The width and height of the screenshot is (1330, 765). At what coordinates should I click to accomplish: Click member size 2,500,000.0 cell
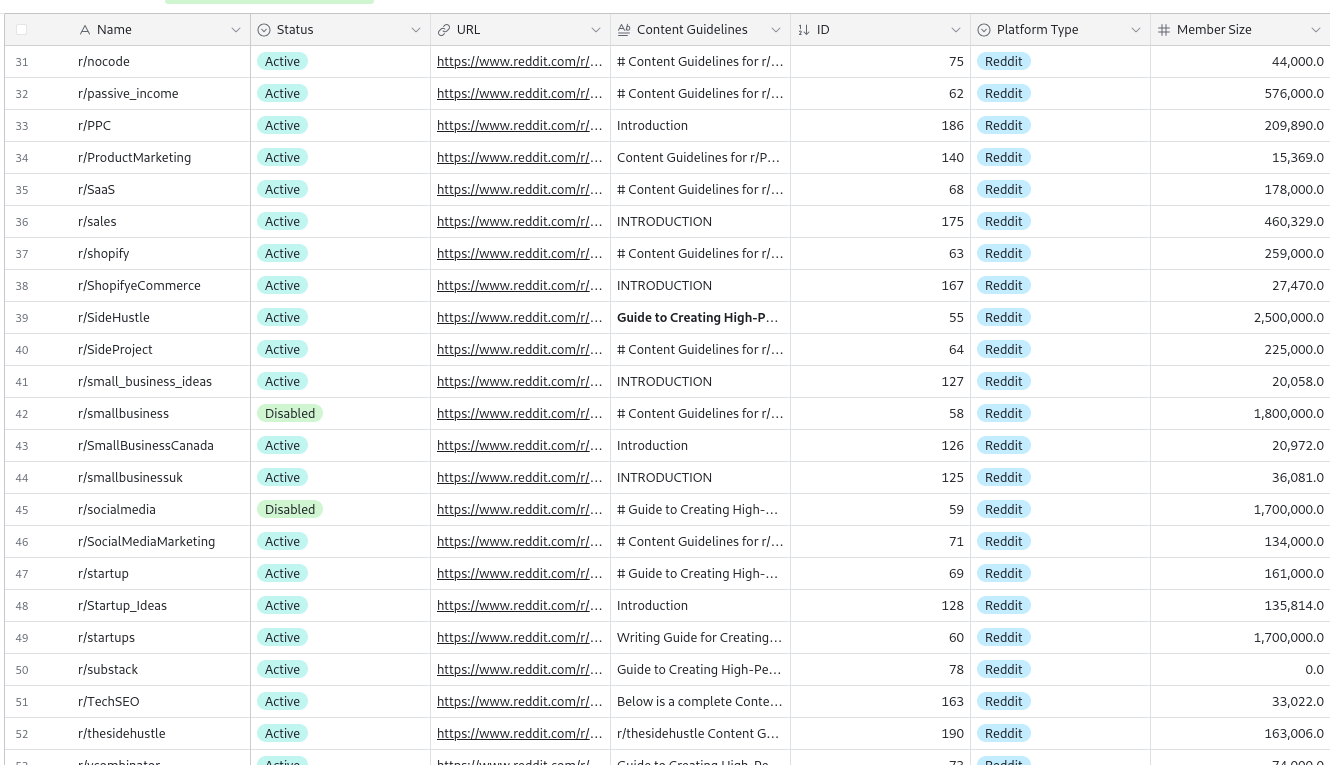pyautogui.click(x=1240, y=318)
